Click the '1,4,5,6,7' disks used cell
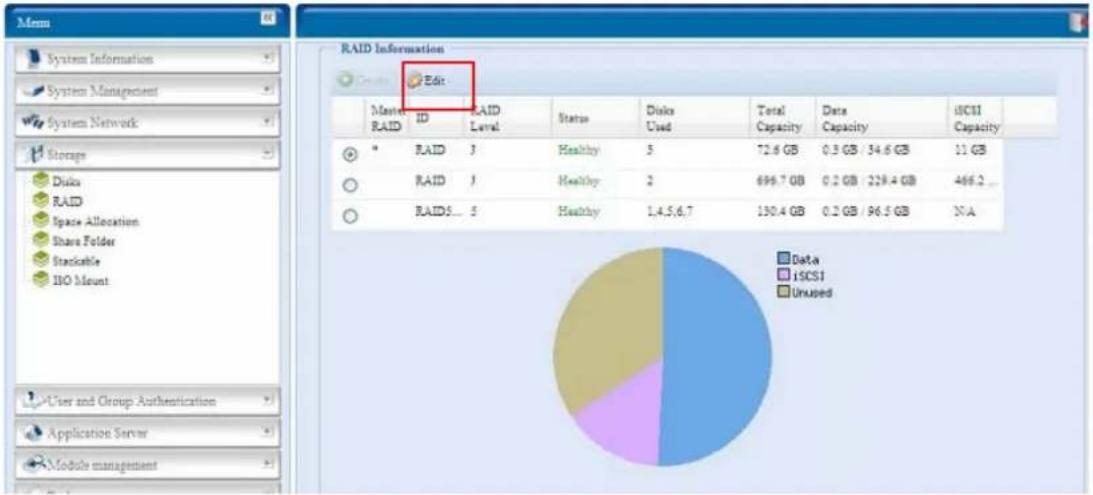The width and height of the screenshot is (1093, 495). click(671, 213)
